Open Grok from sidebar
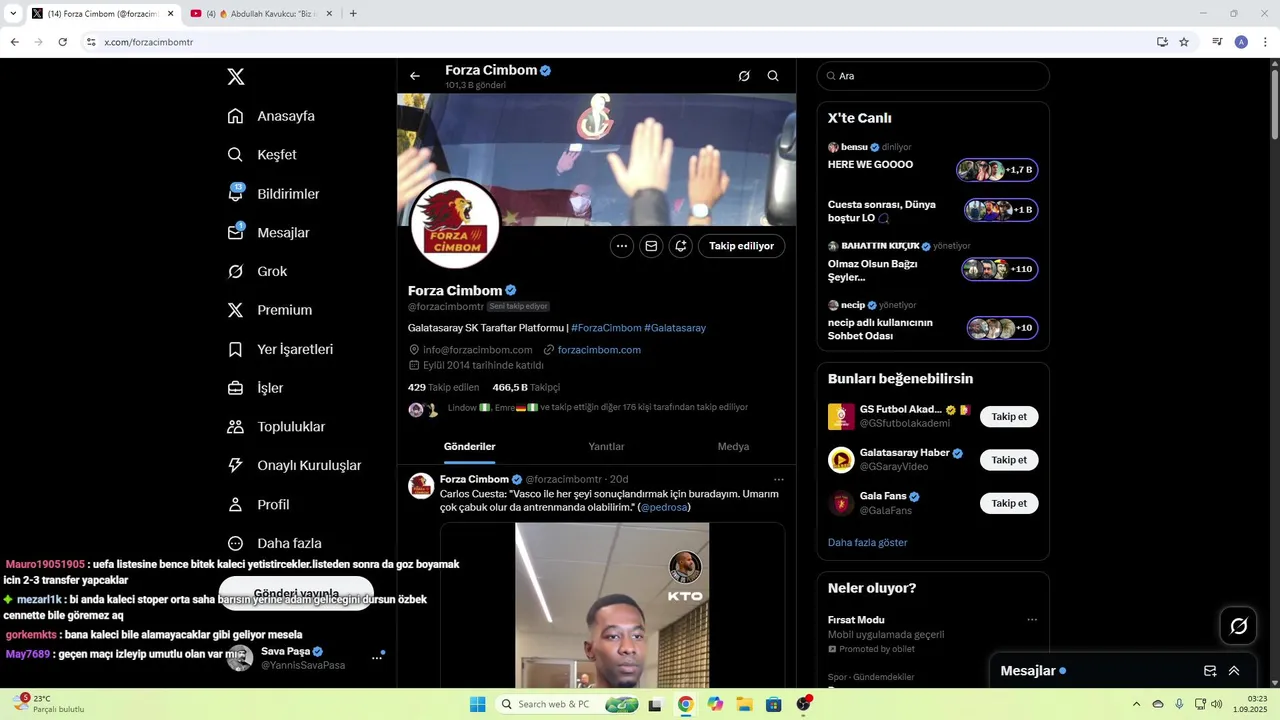The height and width of the screenshot is (720, 1280). [x=257, y=272]
